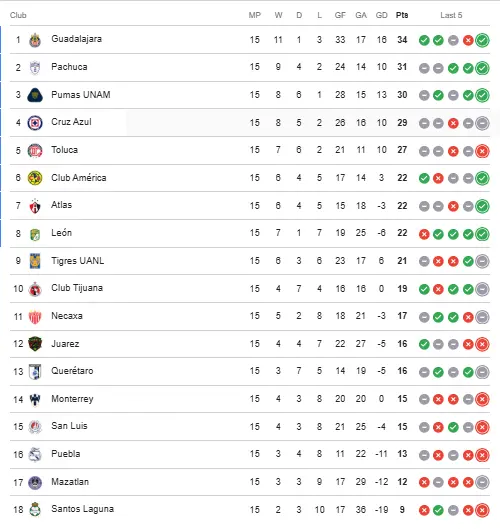Select the Mazatlan standings row

pos(250,482)
